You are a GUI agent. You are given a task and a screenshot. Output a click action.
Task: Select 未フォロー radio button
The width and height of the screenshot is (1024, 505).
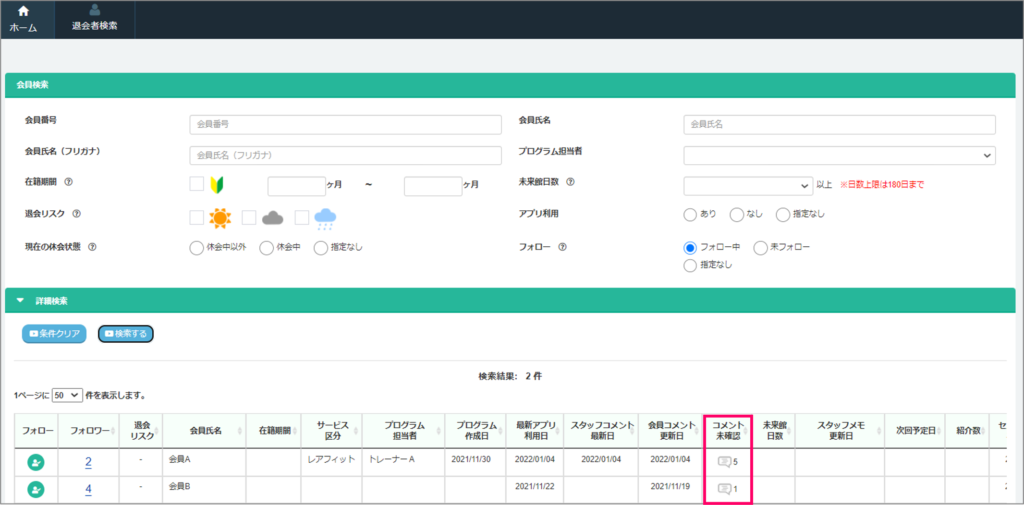[x=761, y=248]
